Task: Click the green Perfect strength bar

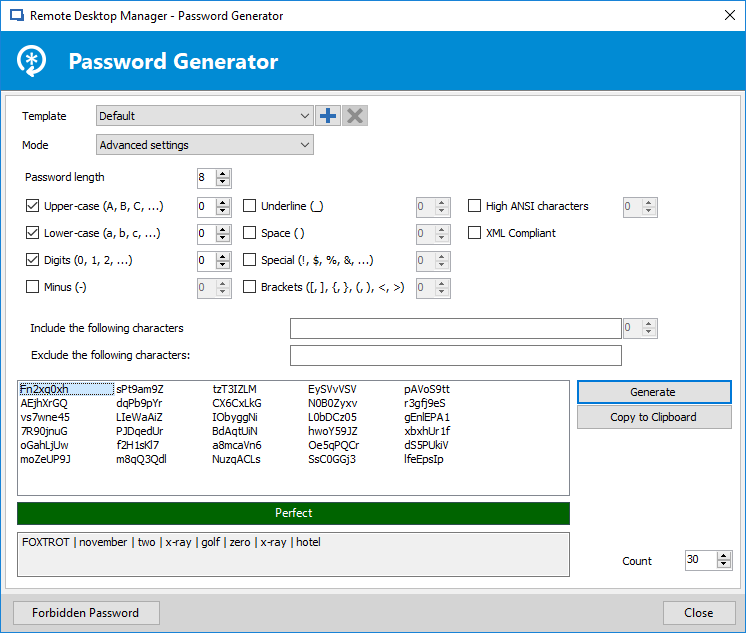Action: (293, 513)
